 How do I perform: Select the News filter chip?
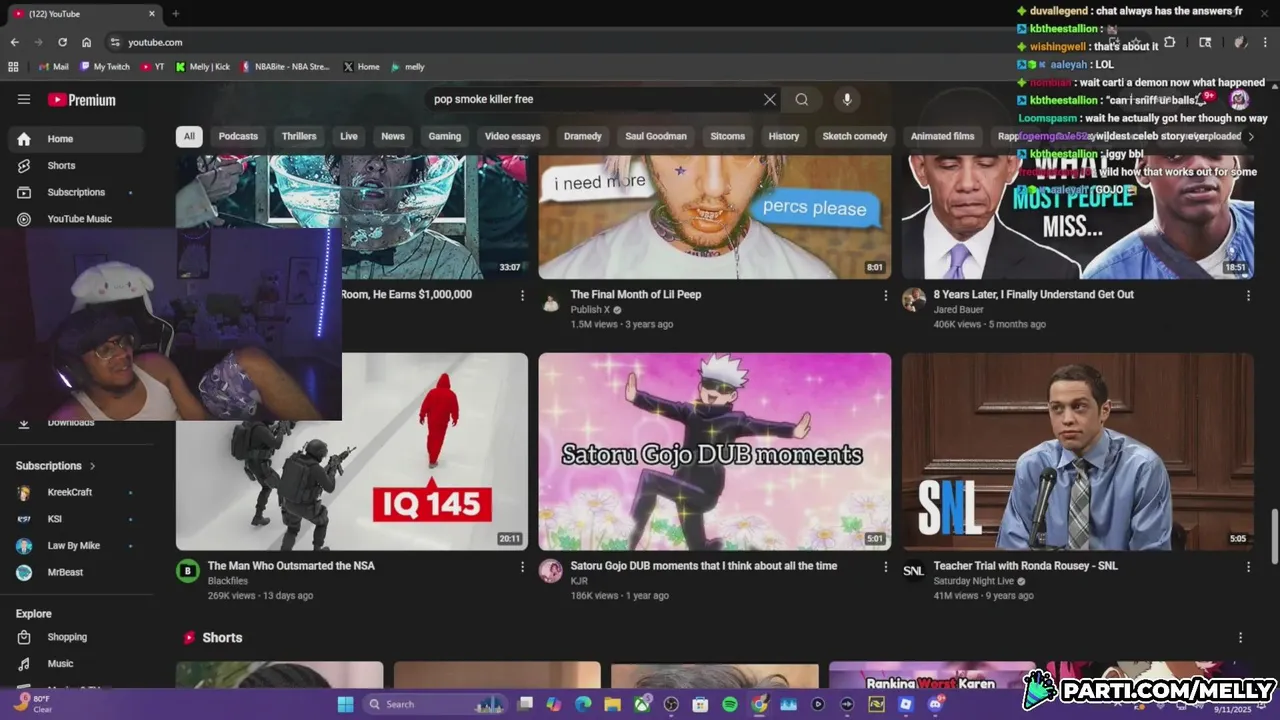click(x=393, y=136)
